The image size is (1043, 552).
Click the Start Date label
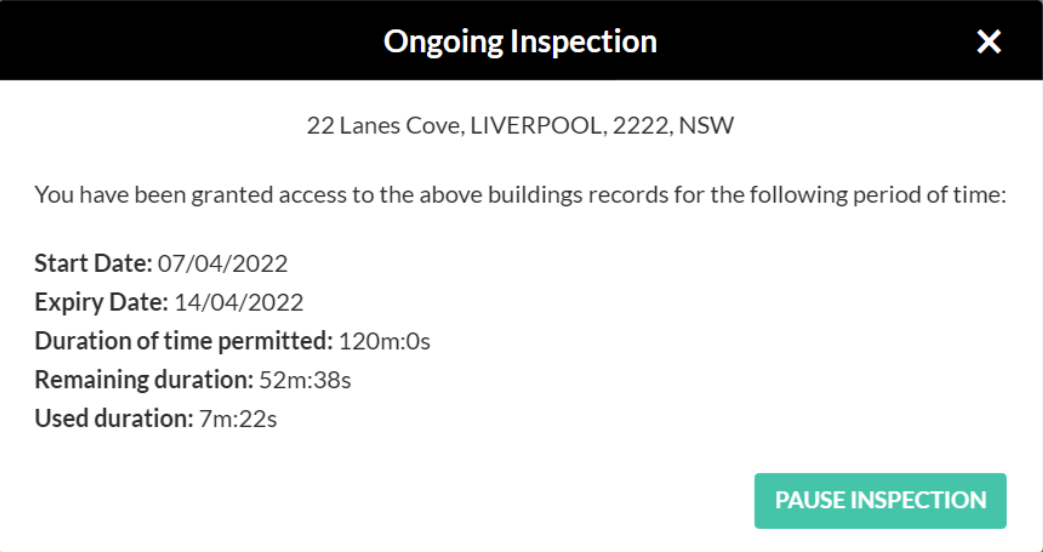pos(93,264)
